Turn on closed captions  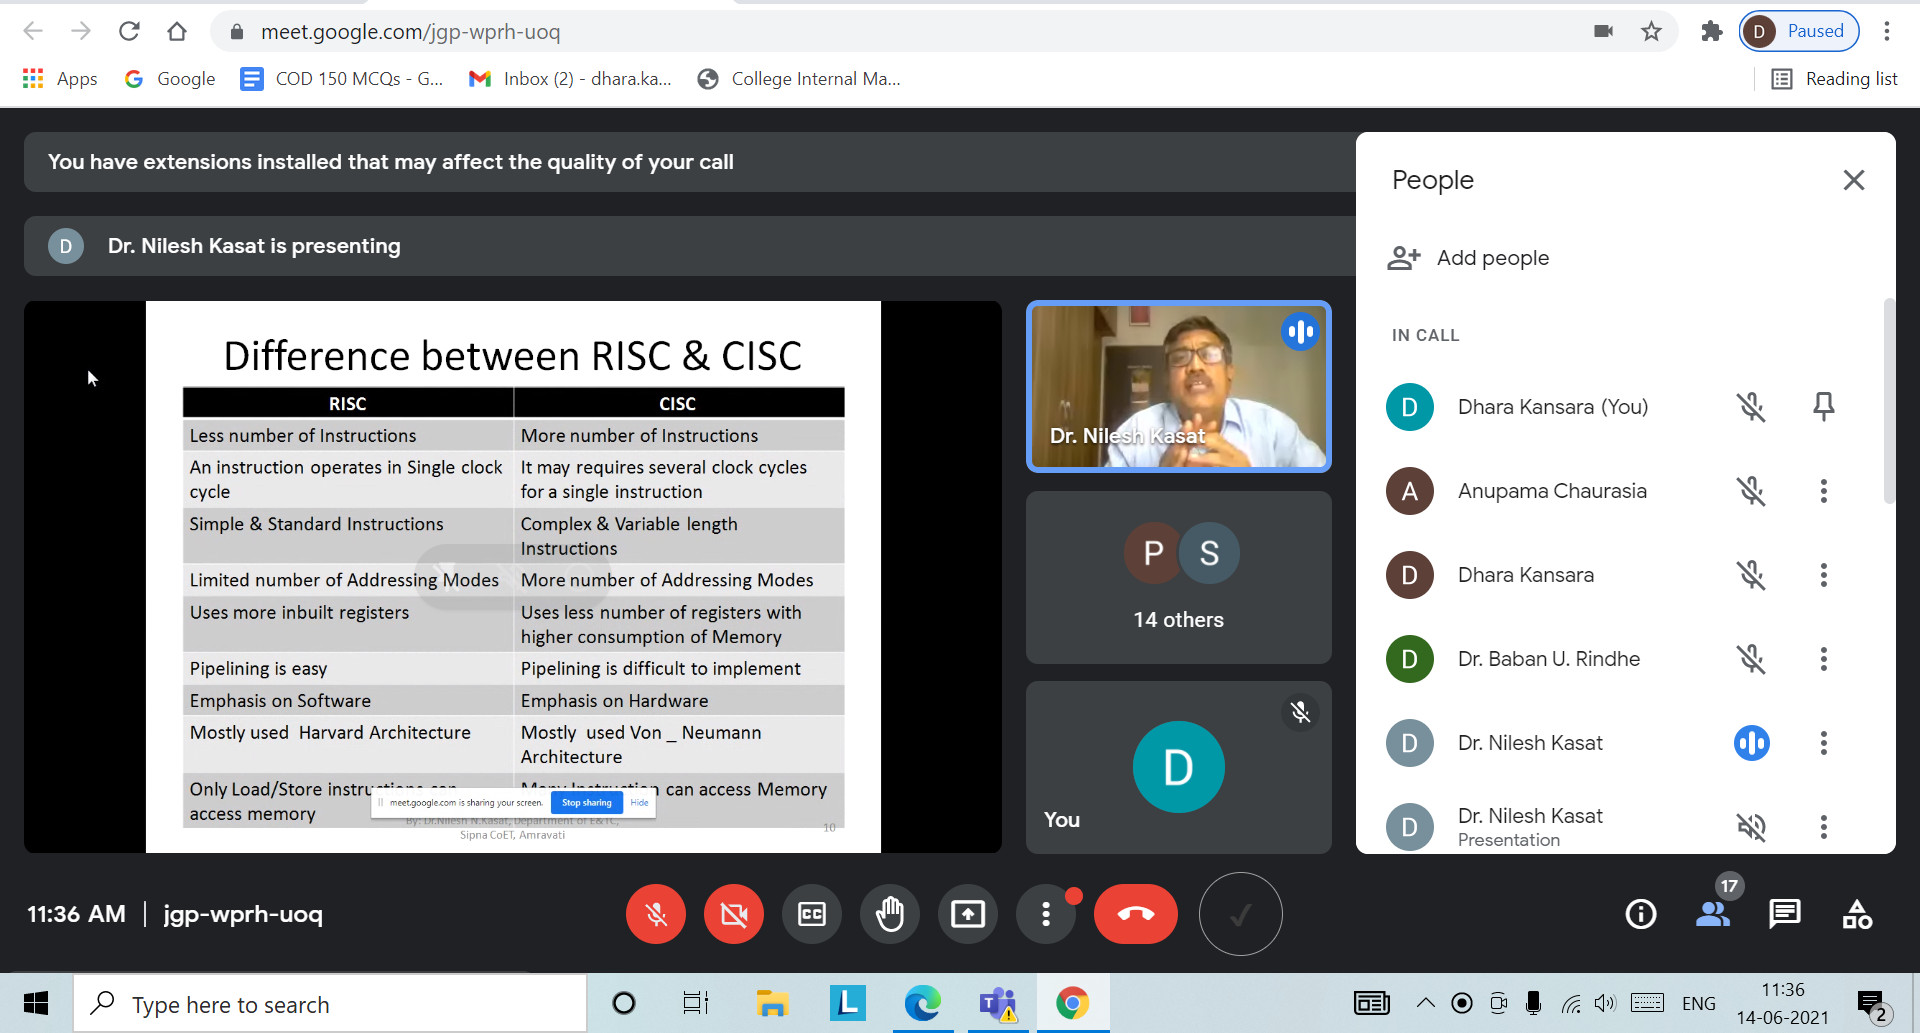811,914
